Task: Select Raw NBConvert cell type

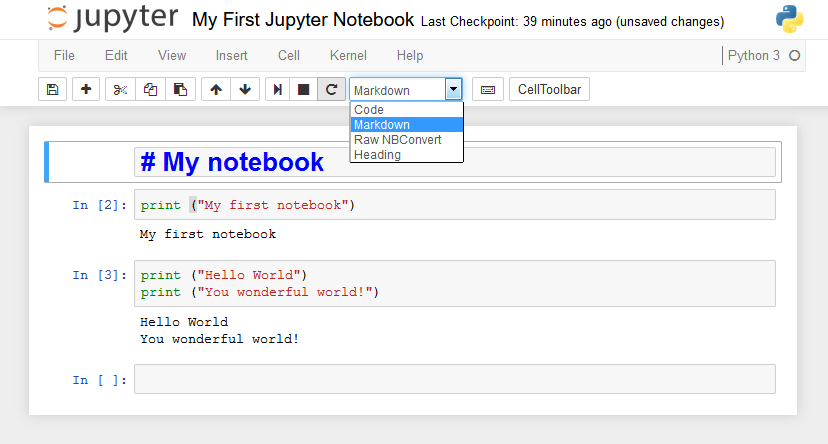Action: pos(407,140)
